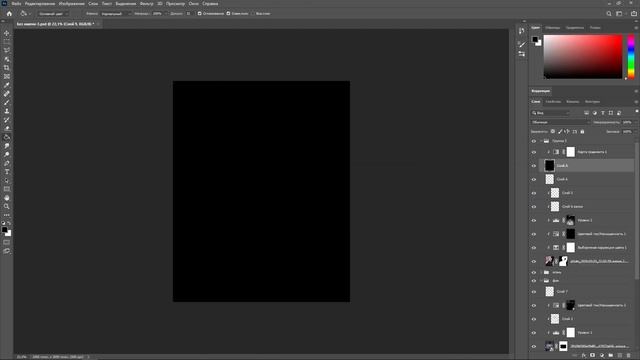Select the Eyedropper tool

click(x=7, y=85)
